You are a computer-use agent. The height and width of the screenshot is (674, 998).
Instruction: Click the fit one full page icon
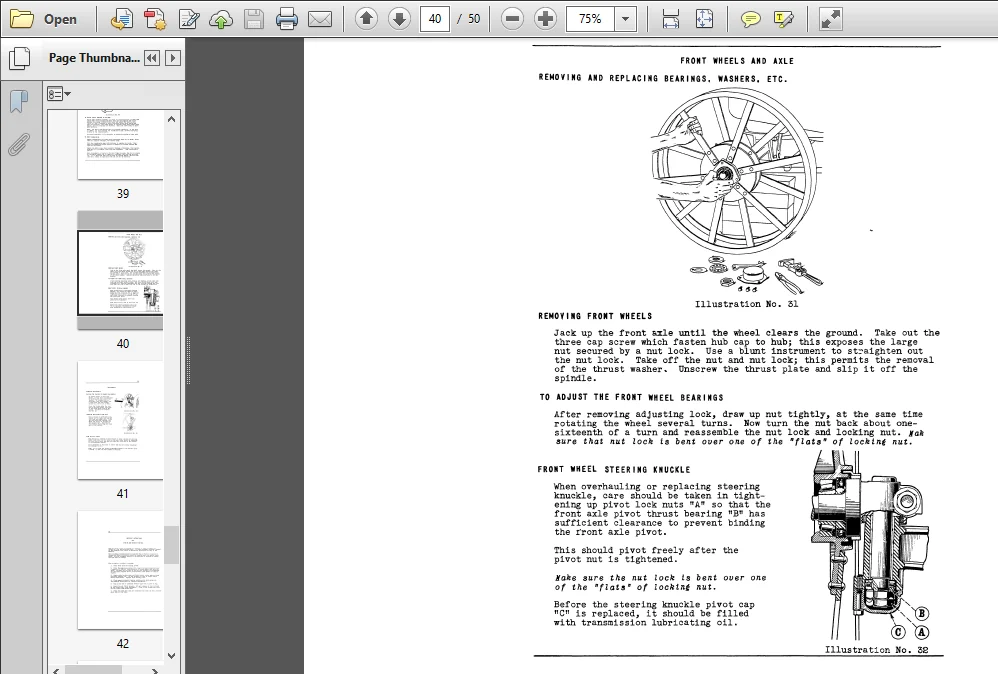[x=704, y=19]
